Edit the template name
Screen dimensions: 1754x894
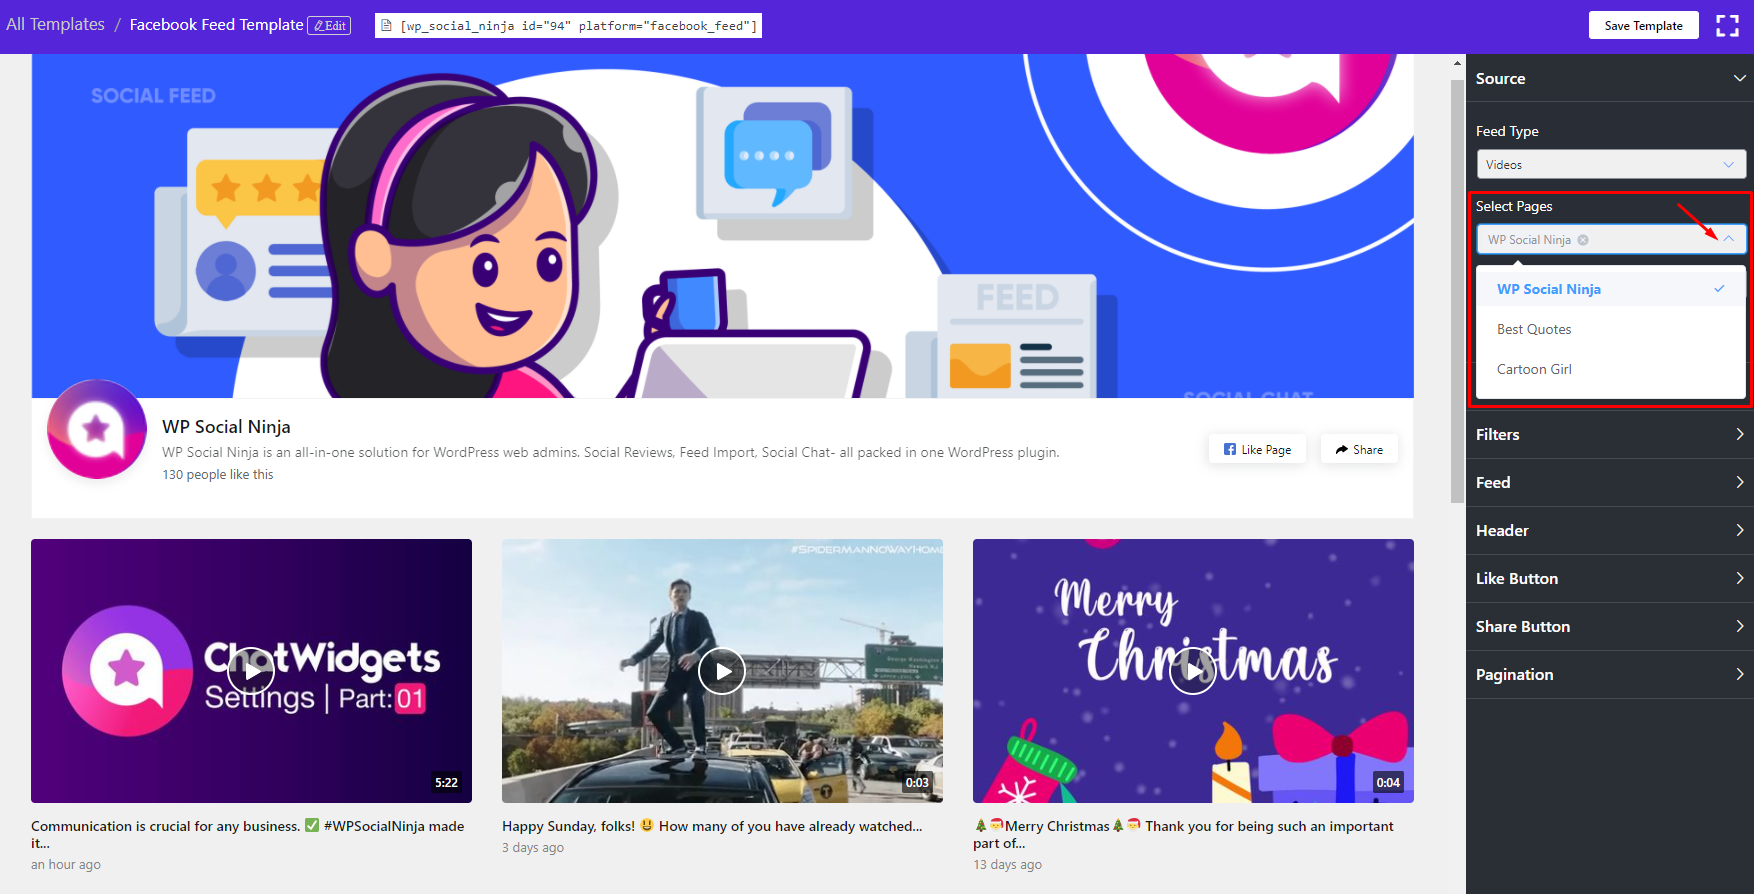point(329,26)
